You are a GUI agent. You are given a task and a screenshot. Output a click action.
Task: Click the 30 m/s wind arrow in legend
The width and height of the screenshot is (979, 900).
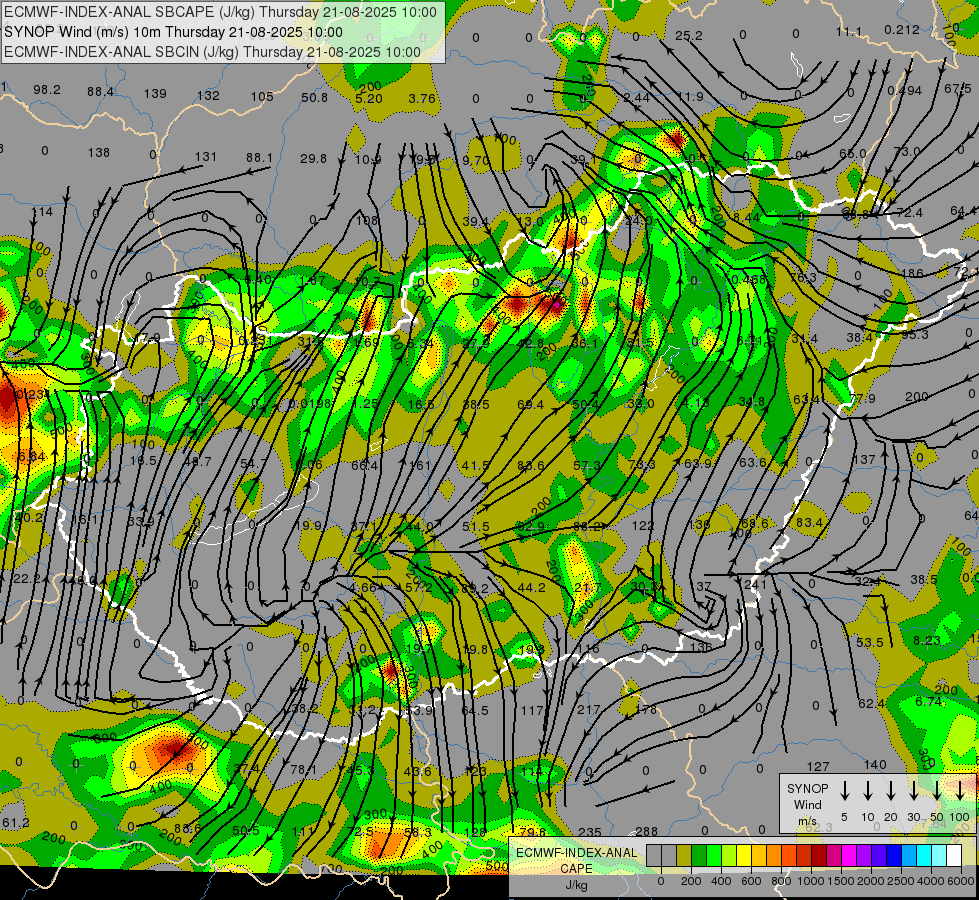click(x=913, y=790)
